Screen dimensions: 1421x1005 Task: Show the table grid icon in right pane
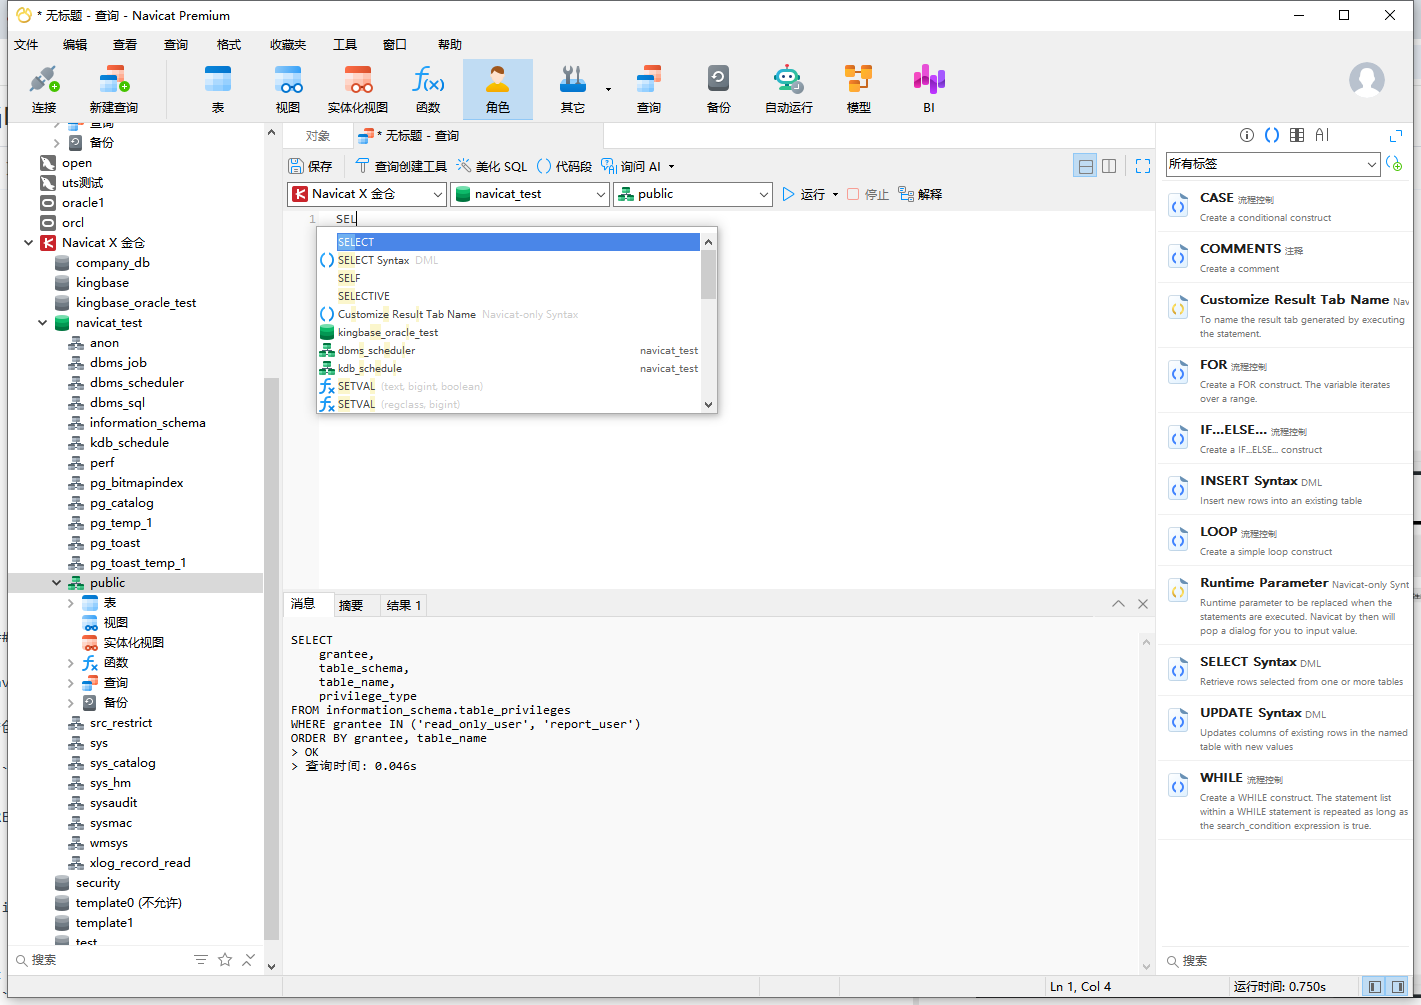pyautogui.click(x=1297, y=135)
